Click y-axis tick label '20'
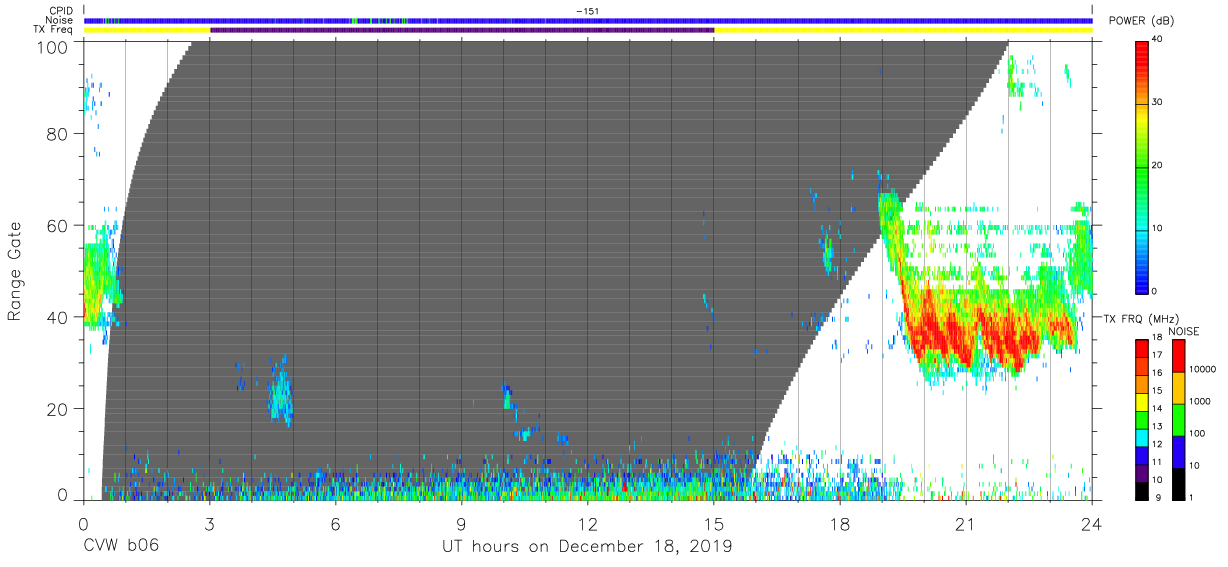 58,409
